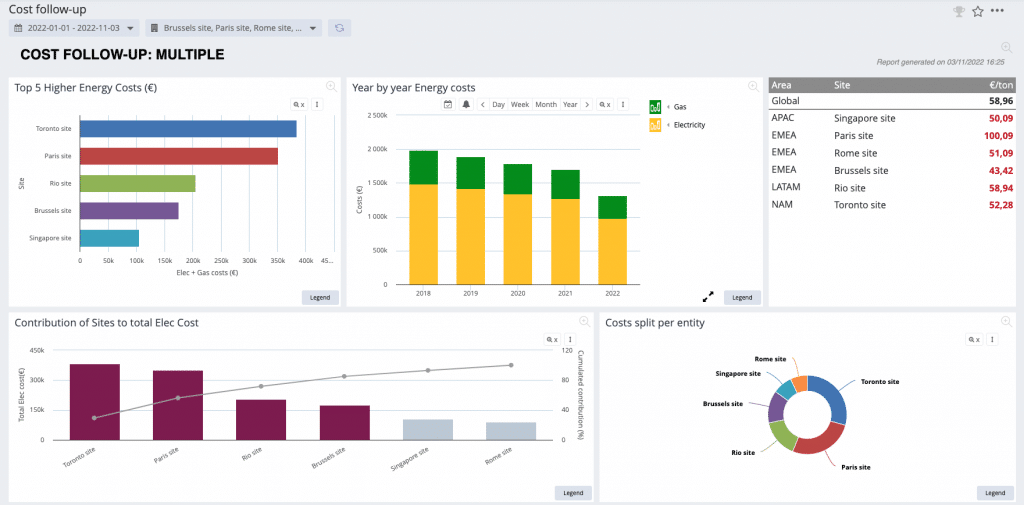This screenshot has width=1024, height=505.
Task: Click the 2022 stacked bar in Year by year chart
Action: click(x=613, y=240)
